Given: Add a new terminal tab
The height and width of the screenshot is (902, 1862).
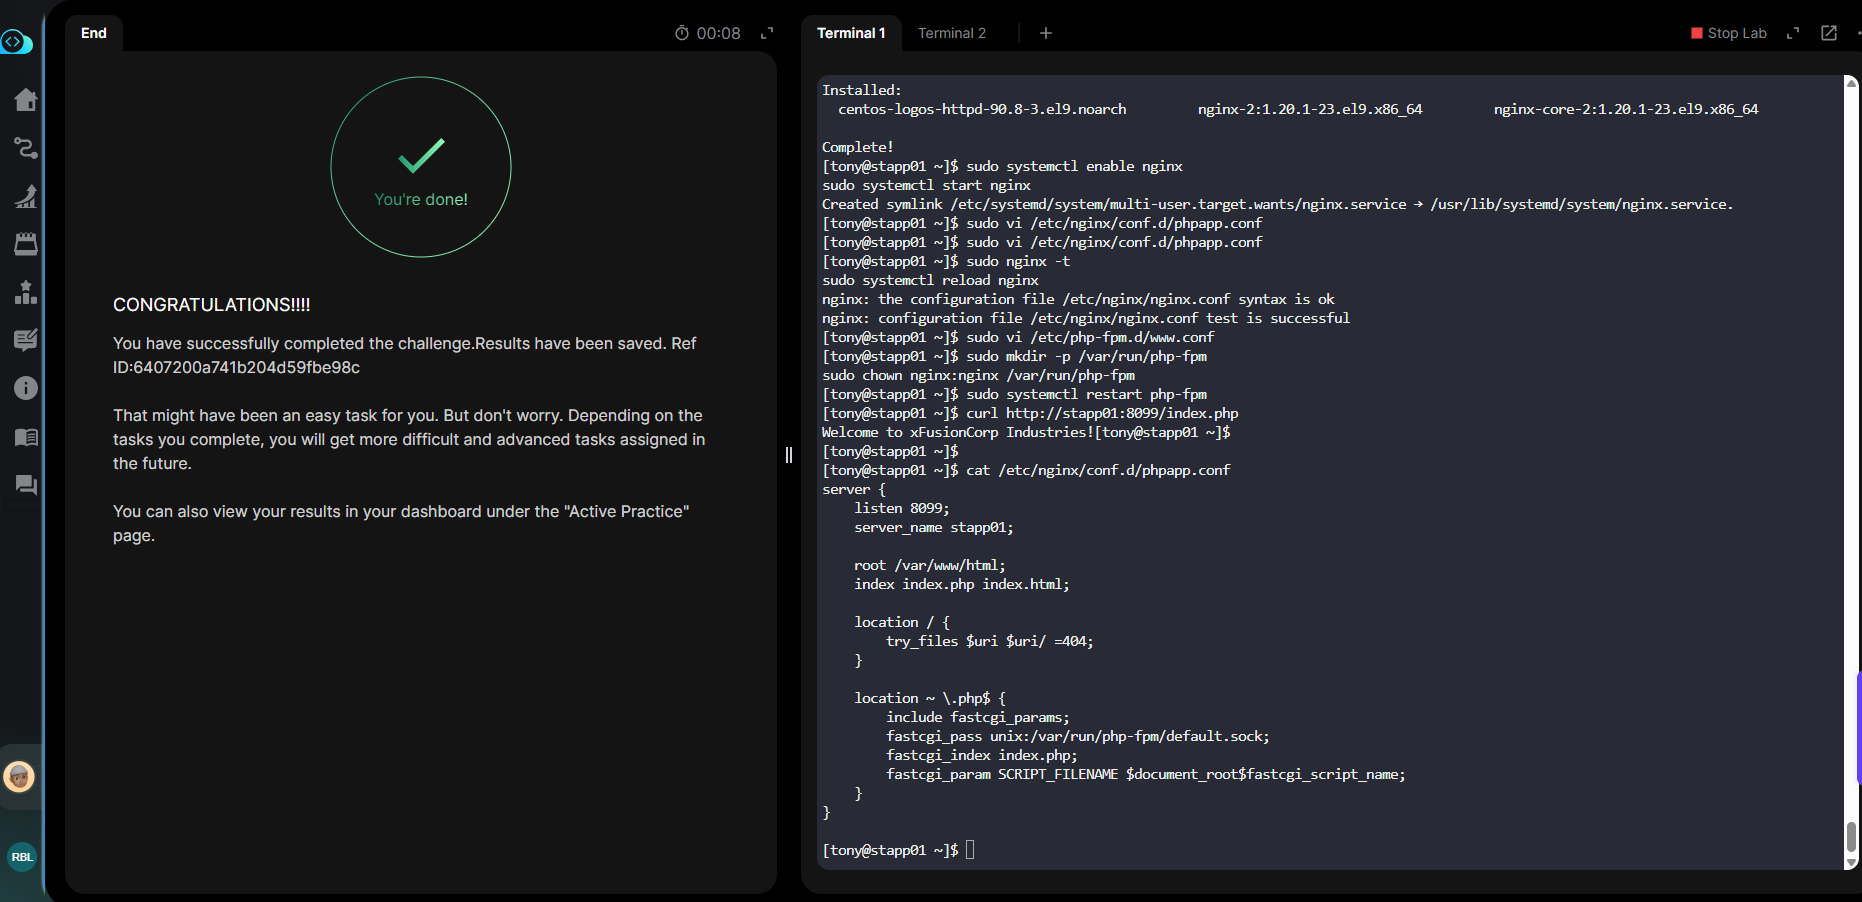Looking at the screenshot, I should [x=1046, y=33].
